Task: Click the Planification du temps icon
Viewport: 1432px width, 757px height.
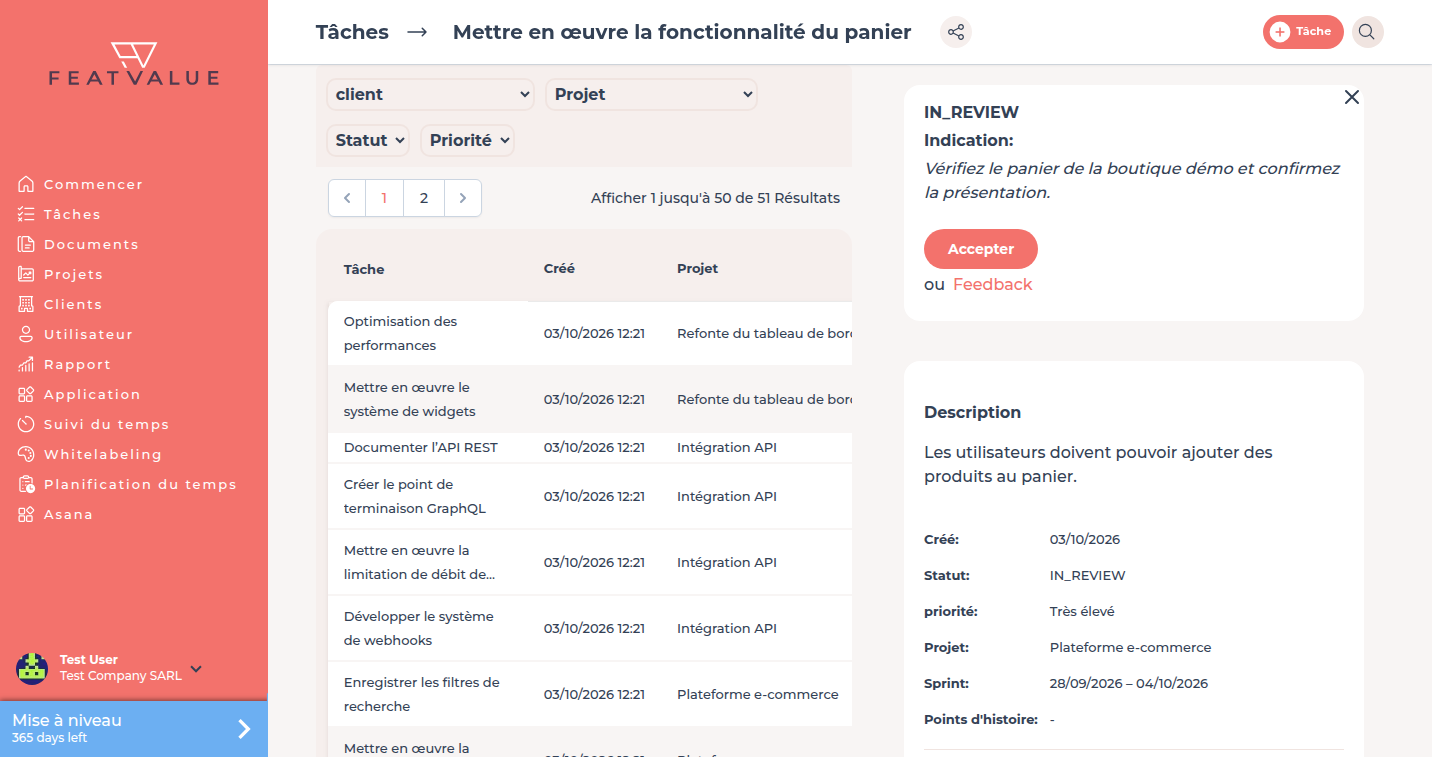Action: coord(26,484)
